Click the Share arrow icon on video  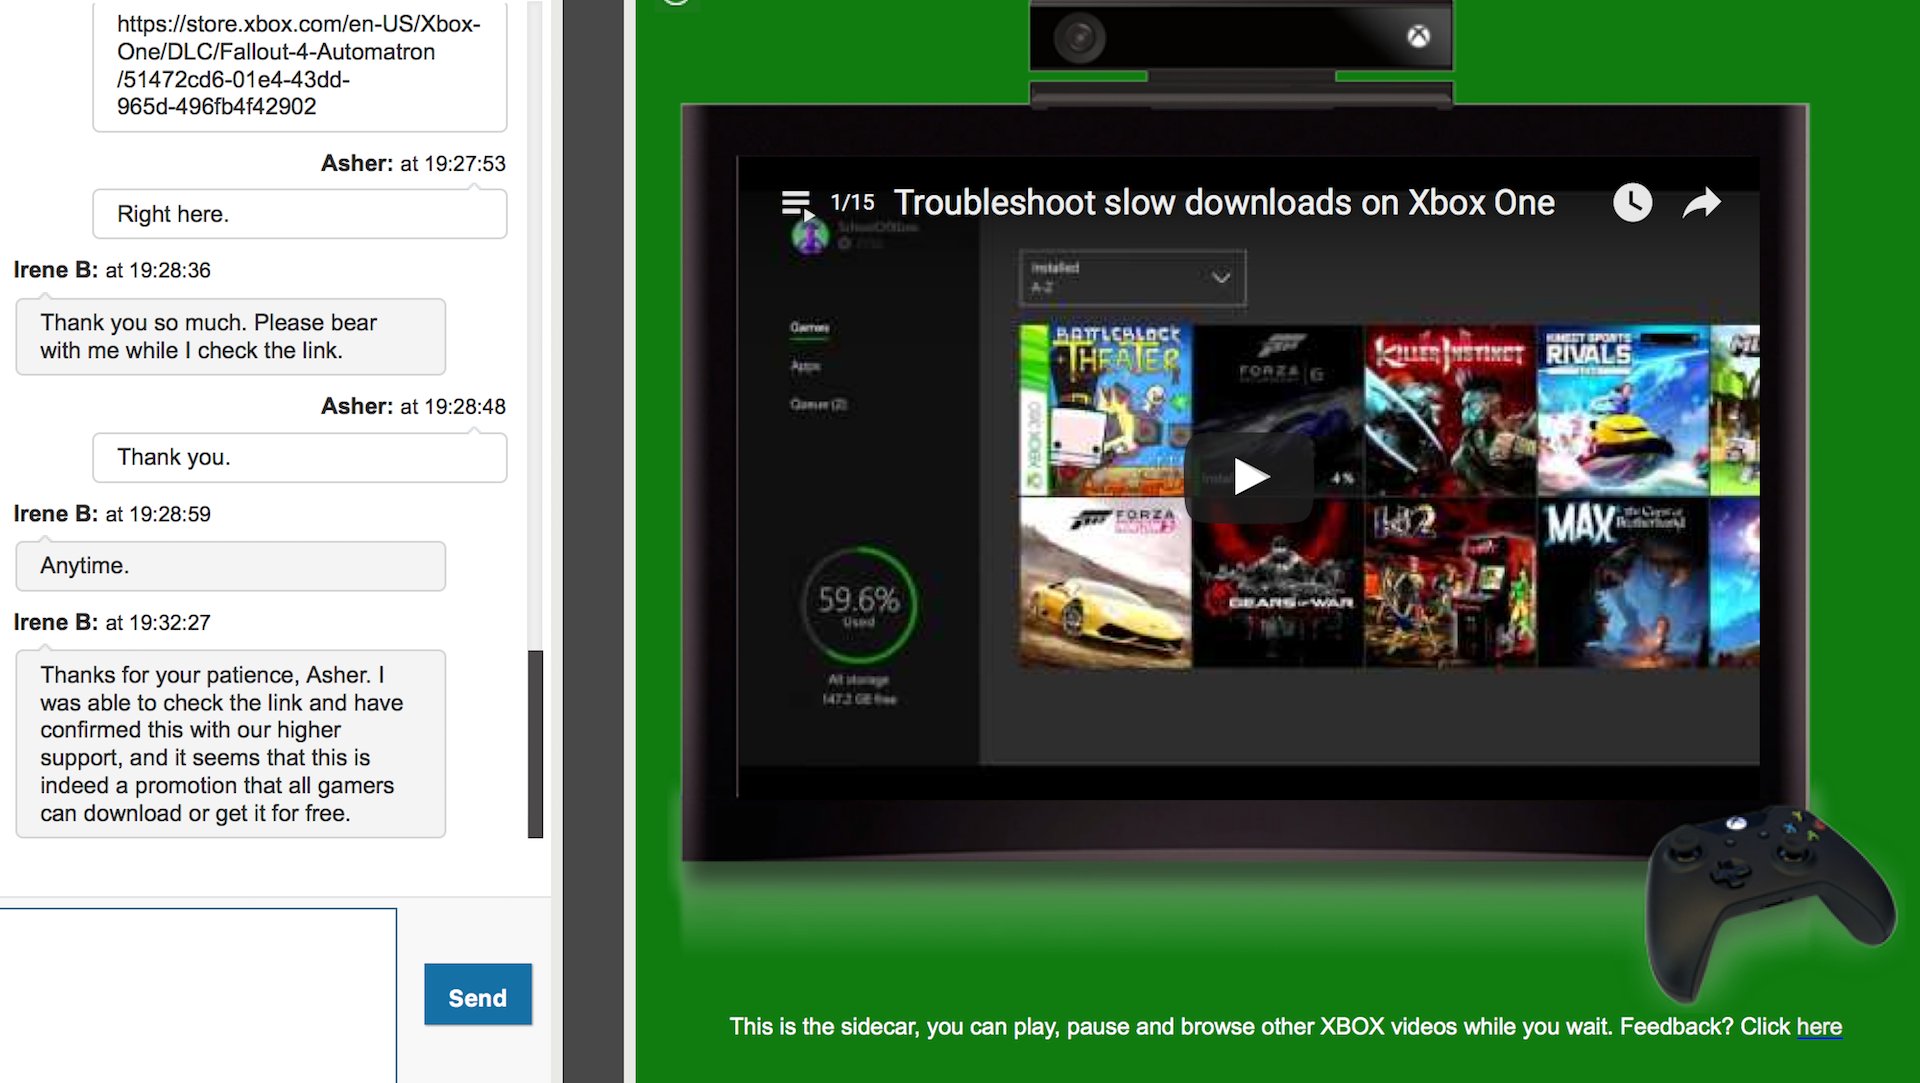click(x=1701, y=203)
